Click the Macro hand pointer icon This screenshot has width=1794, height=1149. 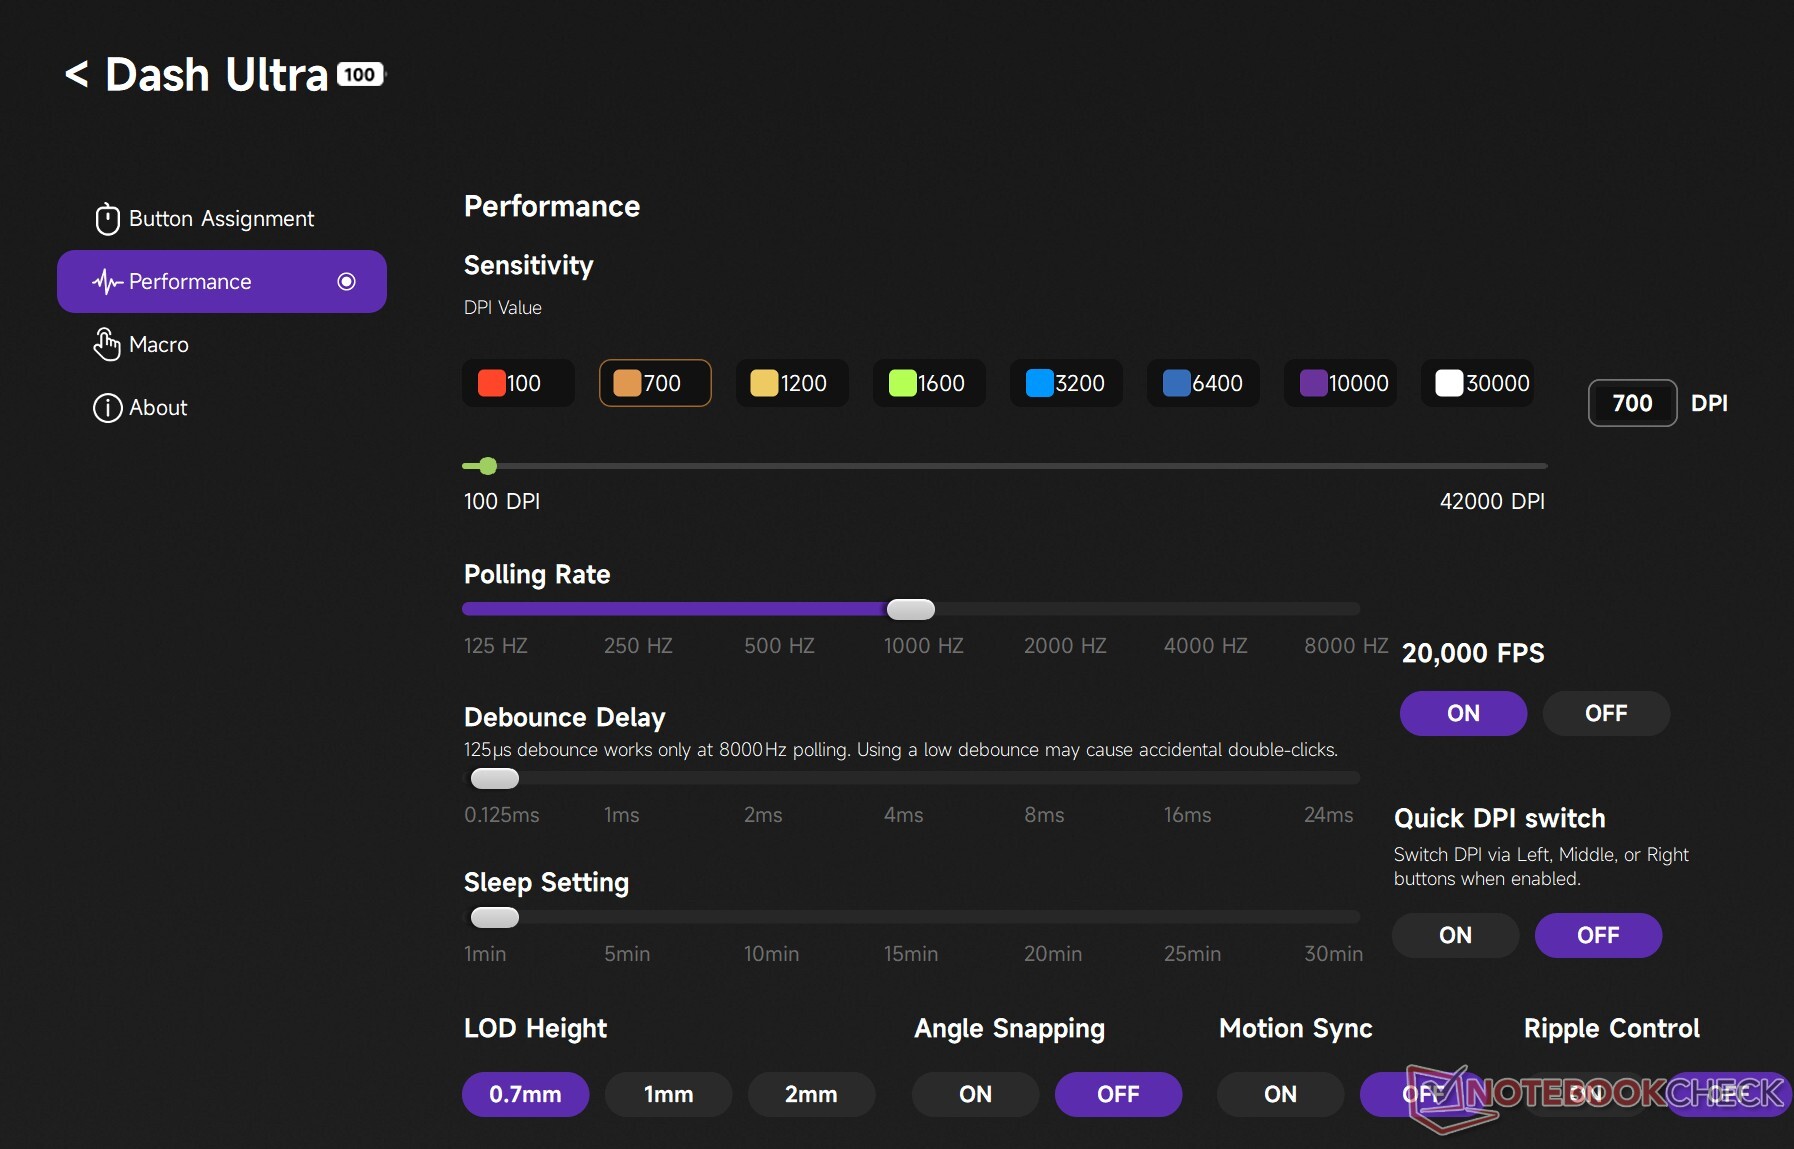tap(107, 345)
